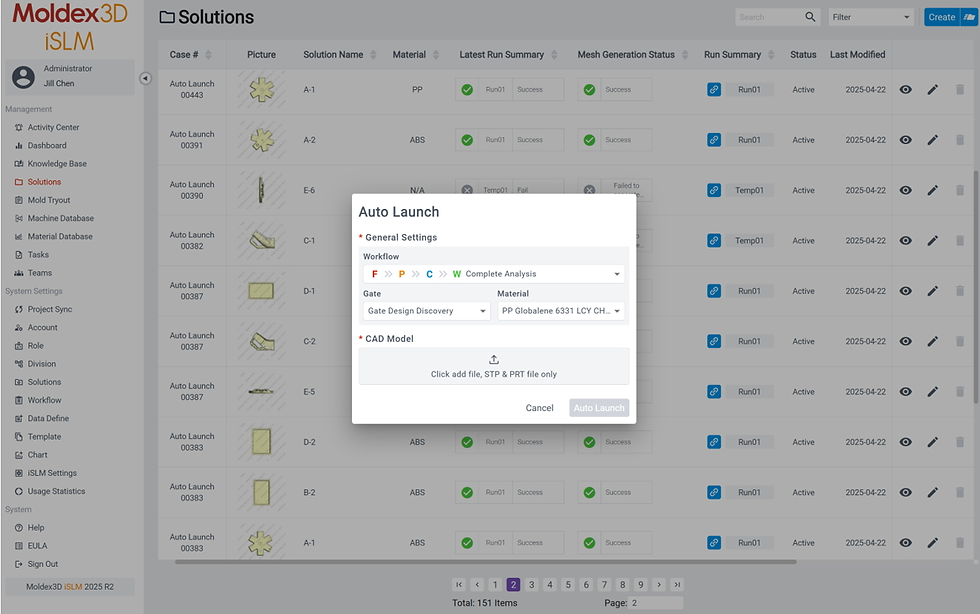This screenshot has height=614, width=980.
Task: Collapse the sidebar with arrow button
Action: (x=145, y=78)
